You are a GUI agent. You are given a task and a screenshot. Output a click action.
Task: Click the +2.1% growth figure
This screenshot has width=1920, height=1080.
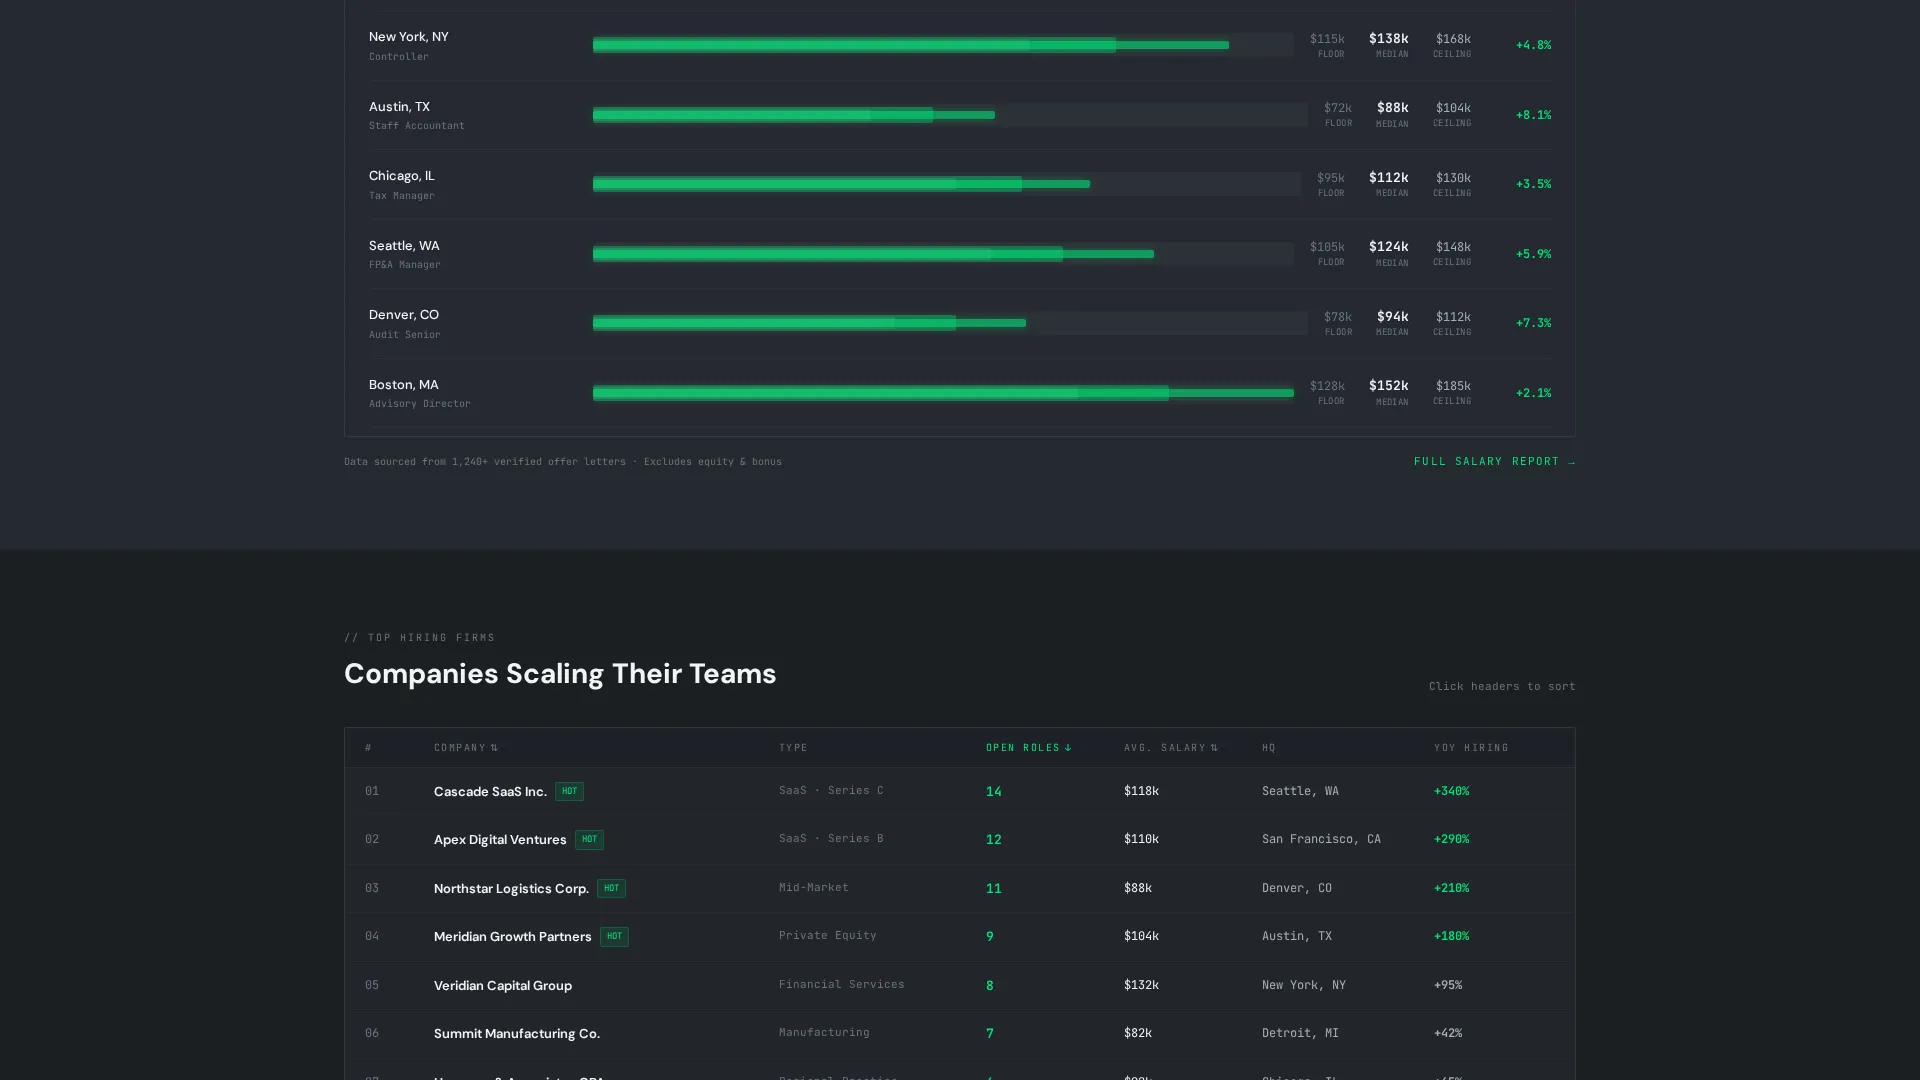[1533, 393]
